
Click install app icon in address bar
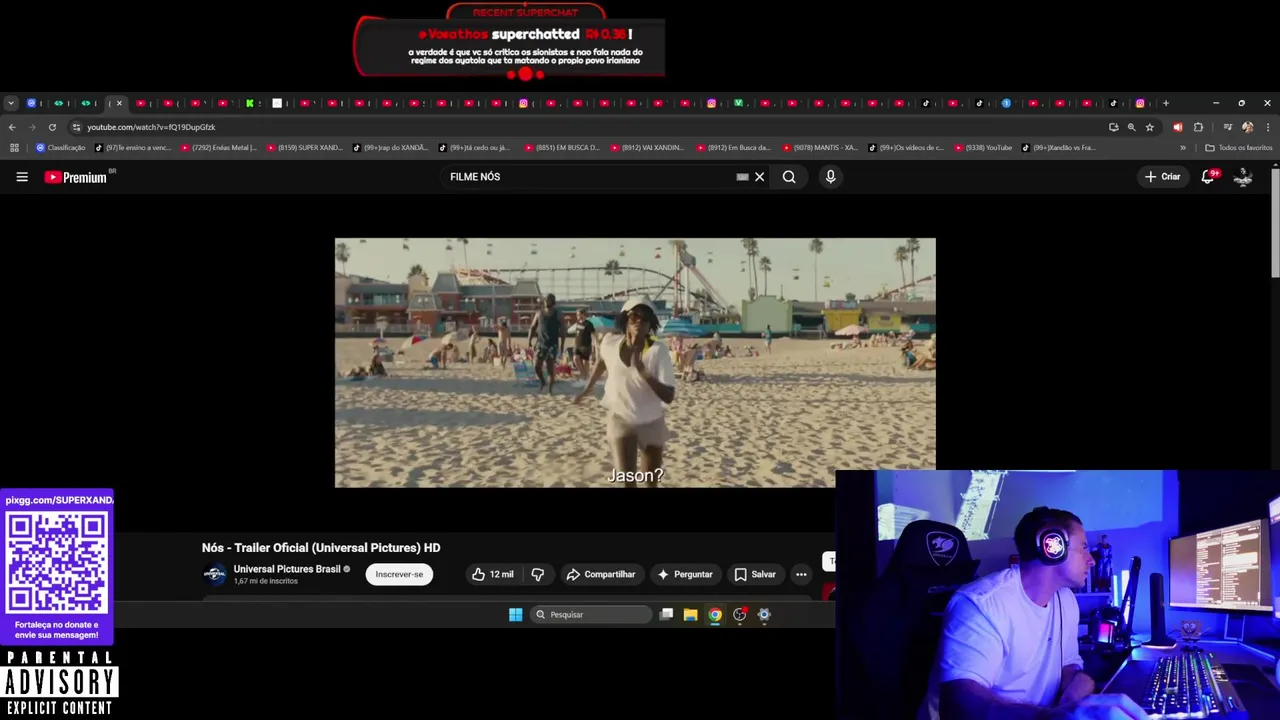(1113, 127)
